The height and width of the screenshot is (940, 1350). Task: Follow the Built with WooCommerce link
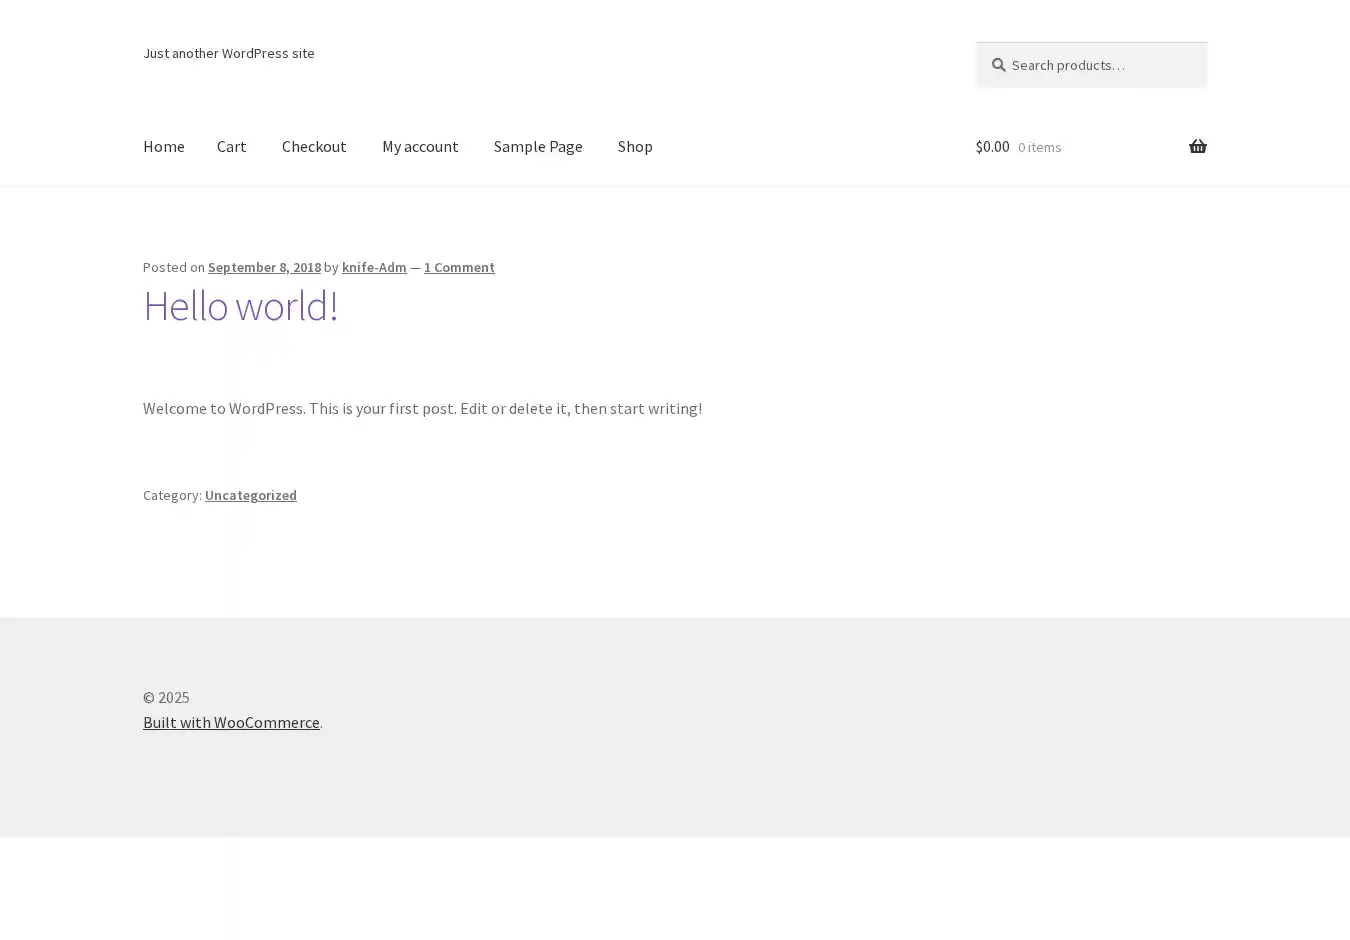(231, 722)
